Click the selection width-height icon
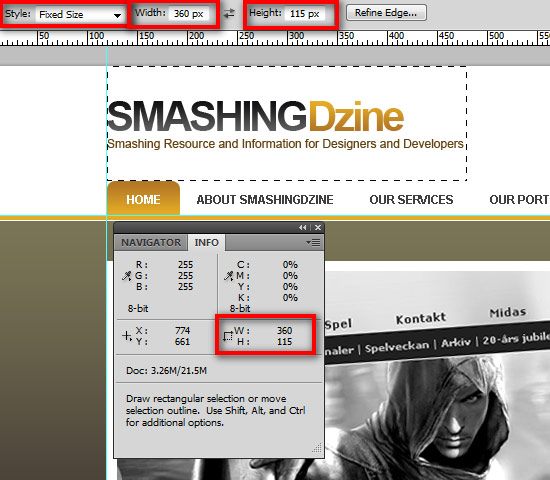This screenshot has height=480, width=550. (228, 336)
